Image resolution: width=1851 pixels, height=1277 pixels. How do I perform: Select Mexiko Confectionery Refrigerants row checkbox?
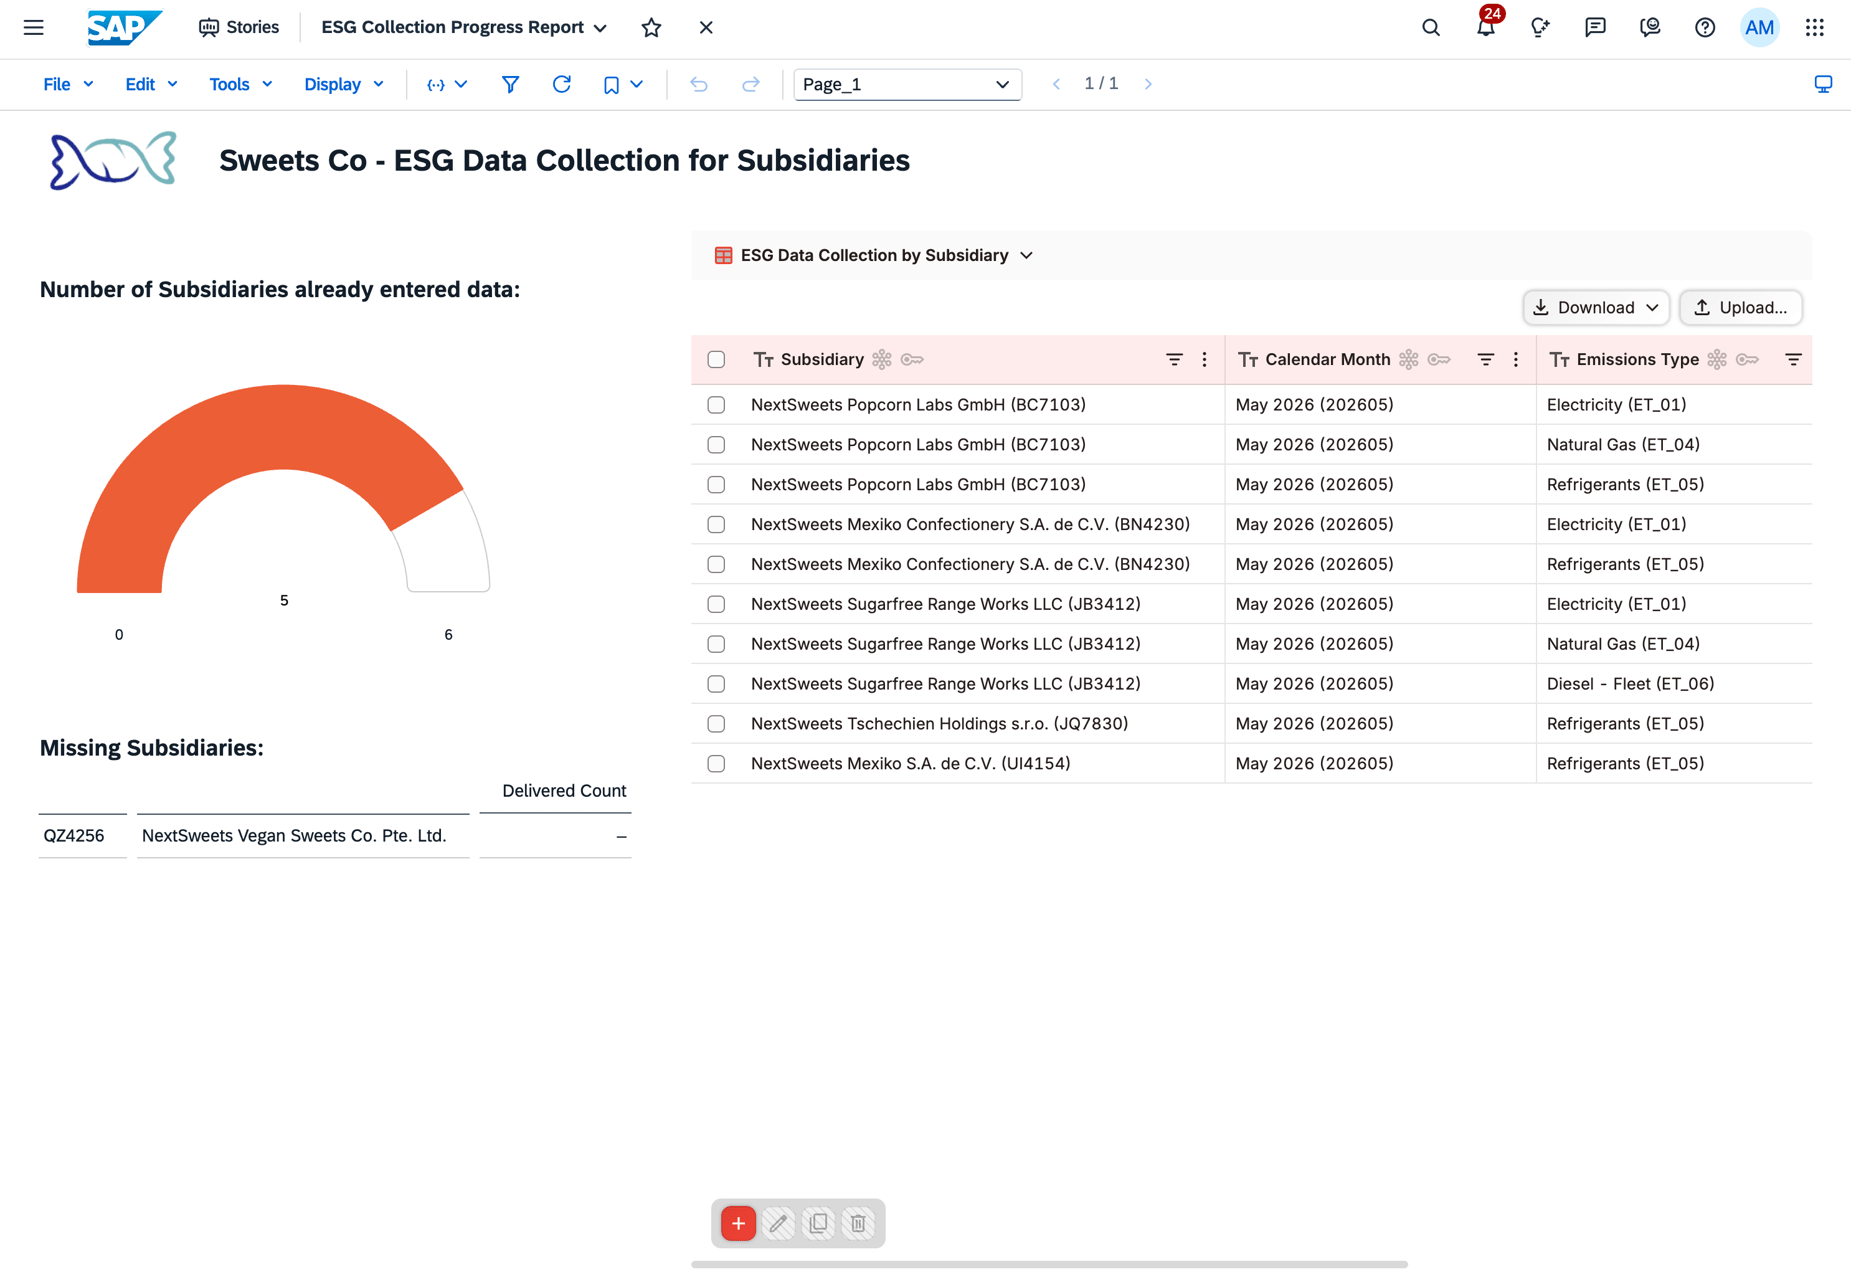716,565
